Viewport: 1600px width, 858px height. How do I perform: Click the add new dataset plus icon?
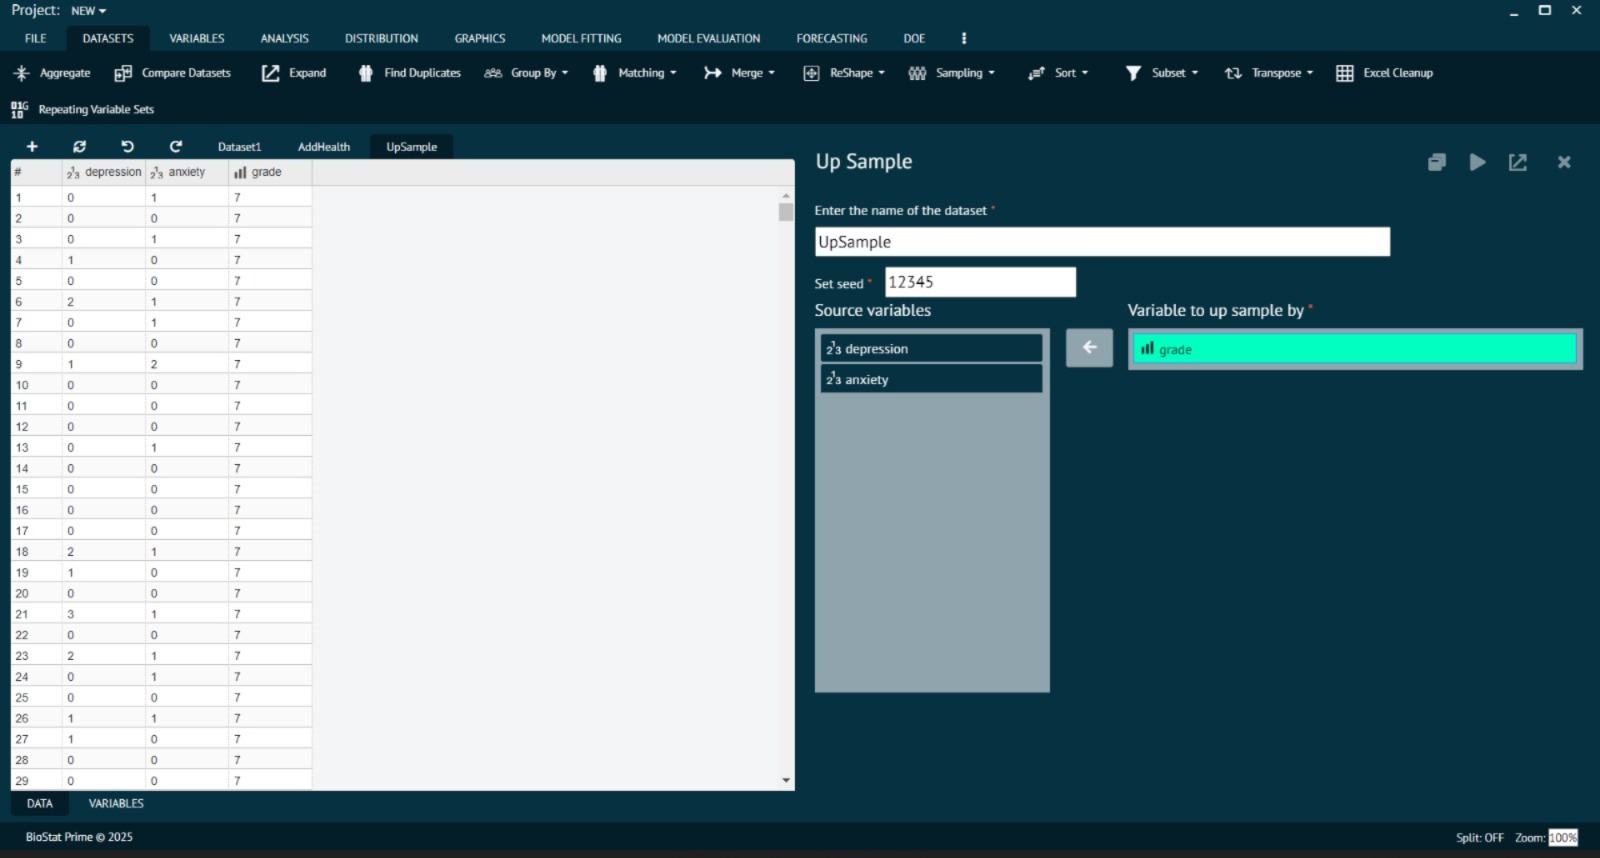[x=32, y=147]
